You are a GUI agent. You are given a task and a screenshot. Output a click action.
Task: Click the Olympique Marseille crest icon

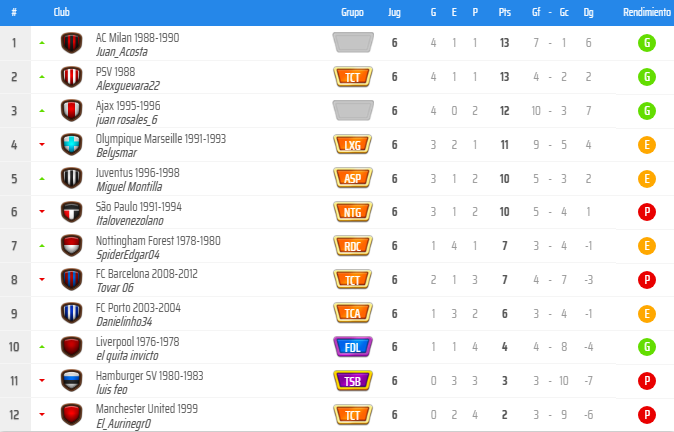(x=71, y=144)
